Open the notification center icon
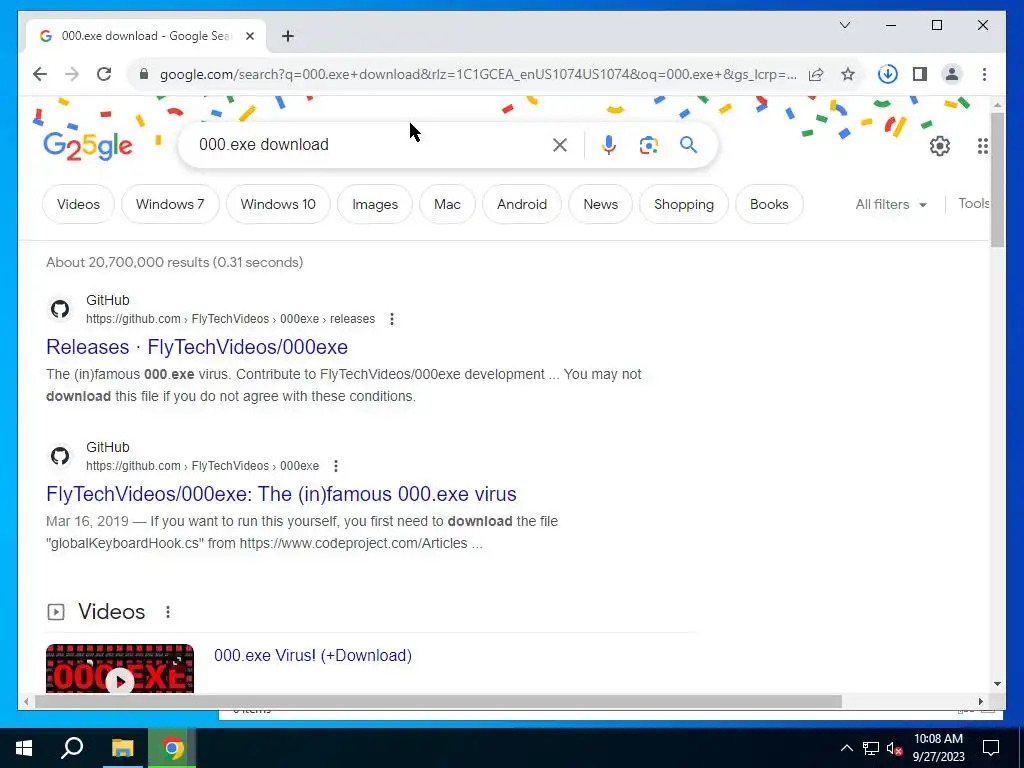The image size is (1024, 768). (991, 748)
